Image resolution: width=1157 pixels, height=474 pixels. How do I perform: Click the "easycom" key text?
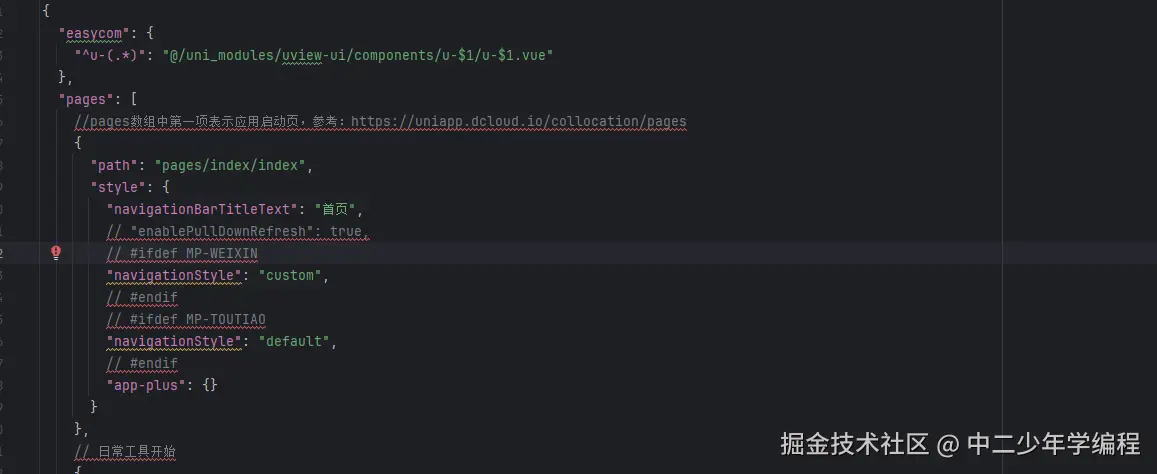[94, 33]
